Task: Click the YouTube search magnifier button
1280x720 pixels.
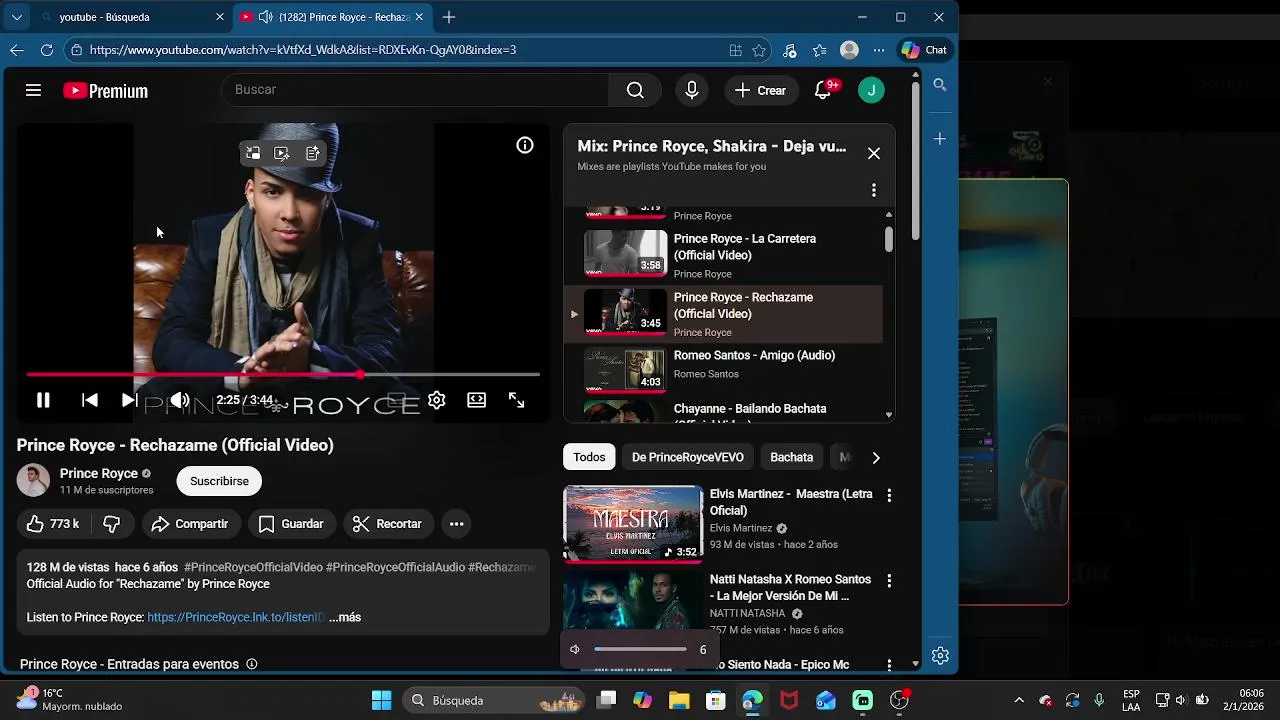Action: (x=635, y=90)
